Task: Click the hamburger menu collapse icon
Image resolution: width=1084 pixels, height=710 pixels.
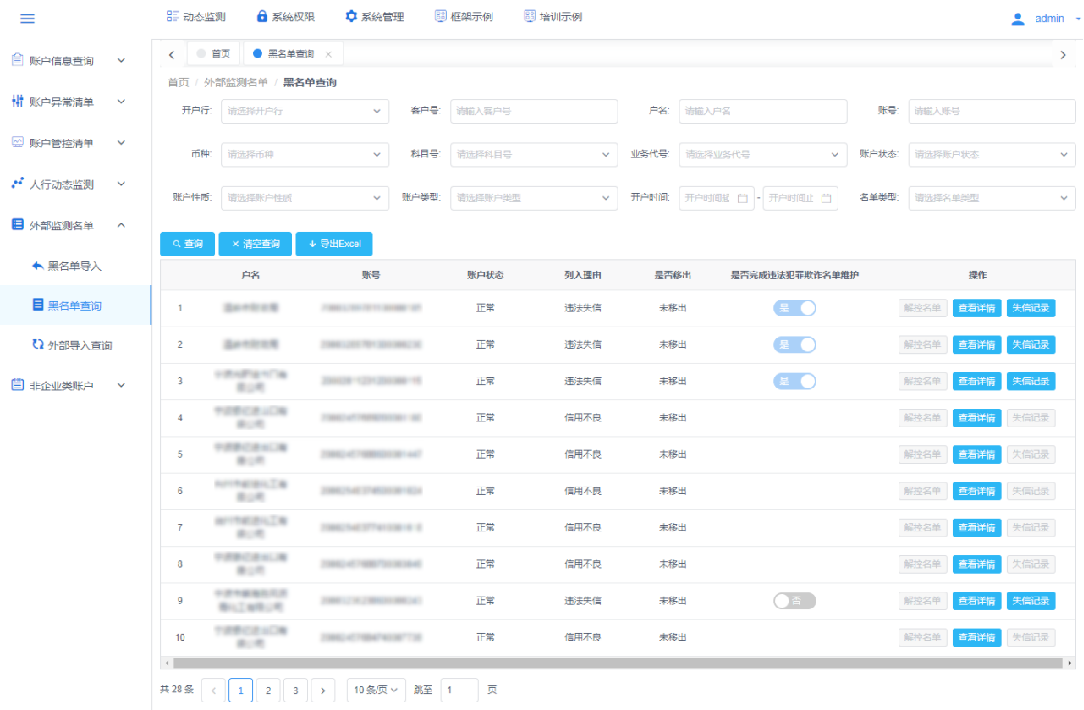Action: 27,18
